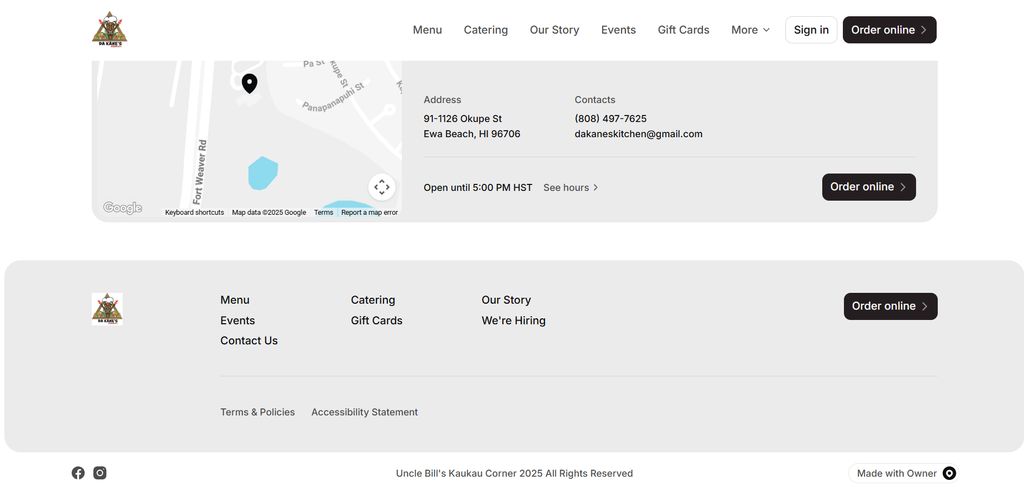Open the Facebook page icon
The height and width of the screenshot is (487, 1024).
click(x=78, y=473)
